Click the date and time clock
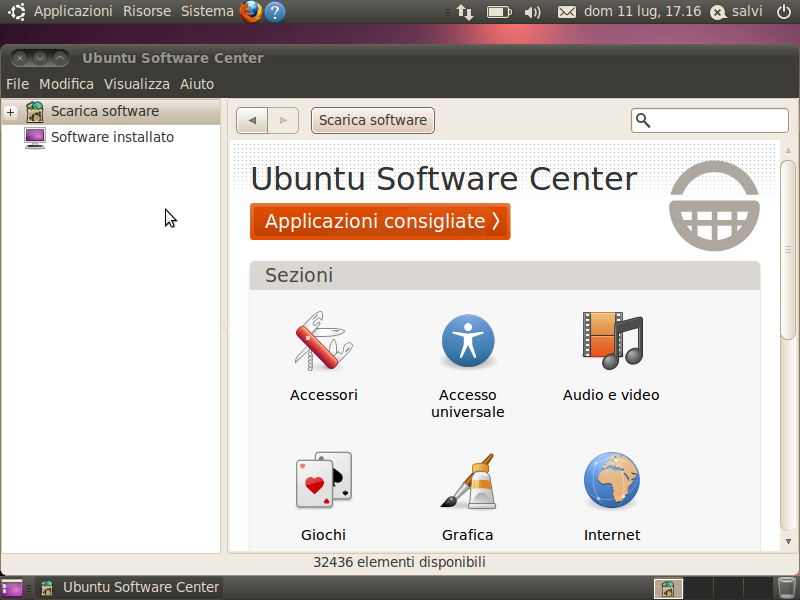This screenshot has width=800, height=600. tap(642, 11)
